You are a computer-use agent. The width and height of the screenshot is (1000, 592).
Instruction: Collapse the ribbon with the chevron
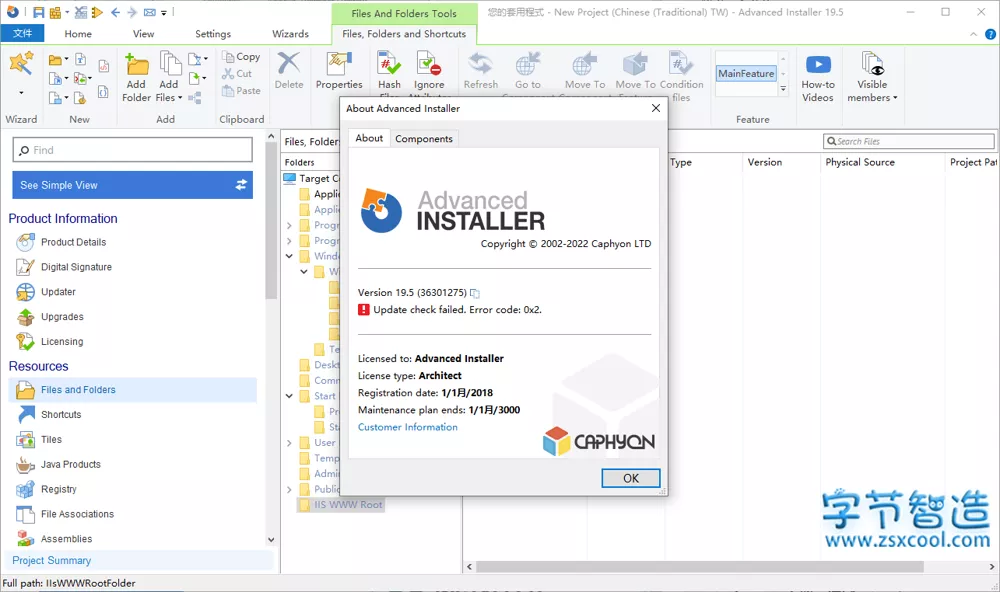(973, 34)
